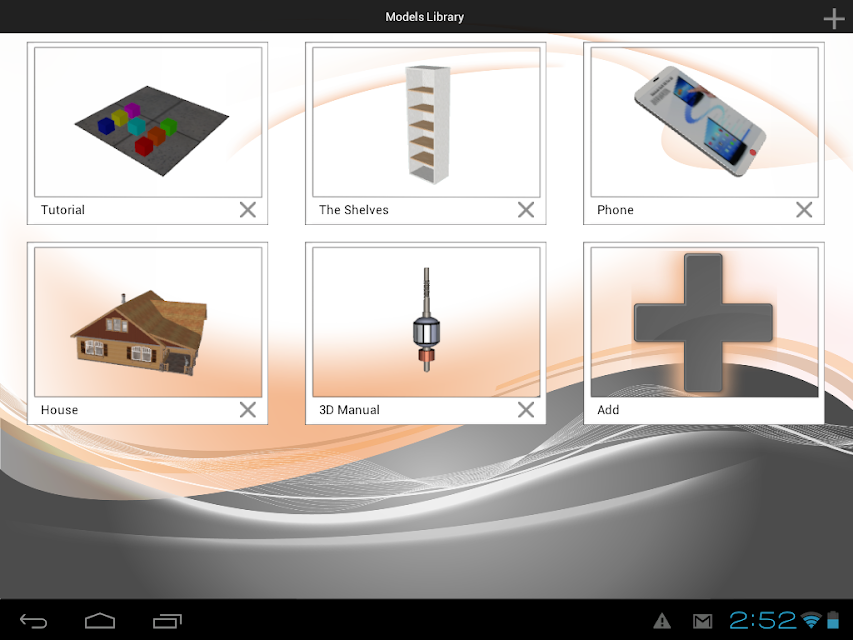Tap the Android home button
This screenshot has width=853, height=640.
coord(100,621)
